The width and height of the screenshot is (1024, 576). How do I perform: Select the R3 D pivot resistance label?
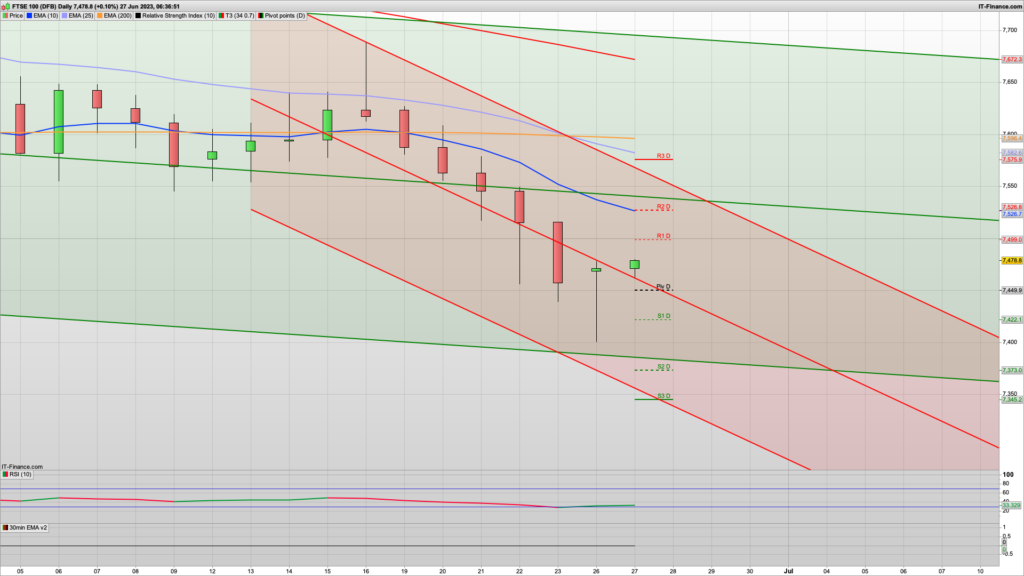(662, 155)
